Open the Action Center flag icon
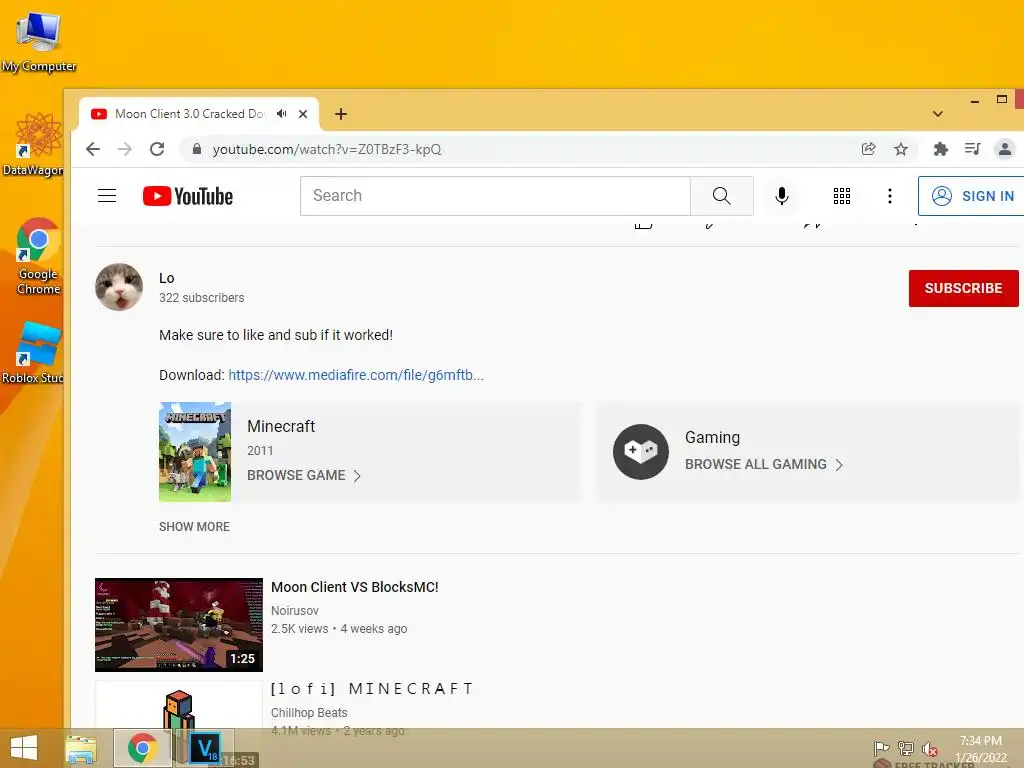The width and height of the screenshot is (1024, 768). 882,748
